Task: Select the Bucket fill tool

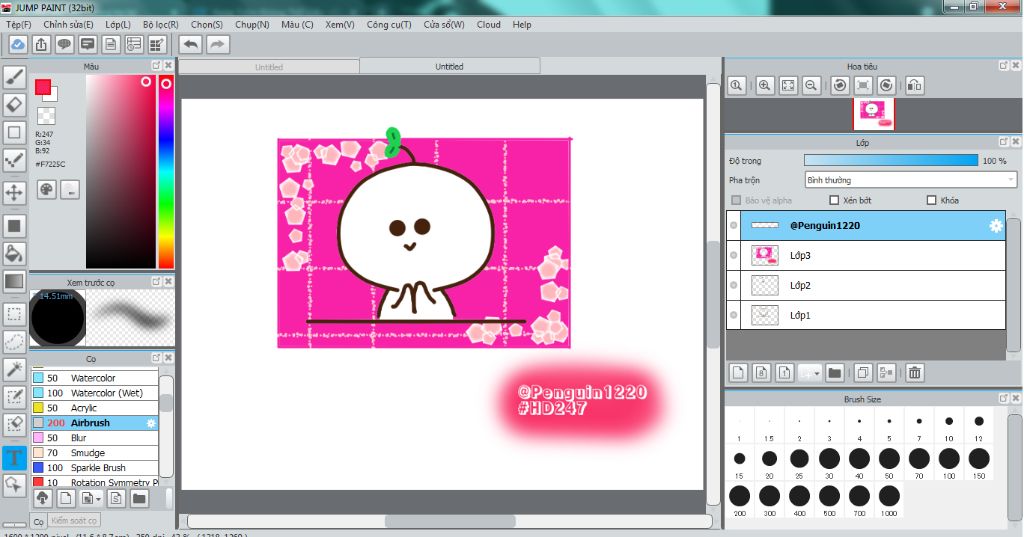Action: (14, 252)
